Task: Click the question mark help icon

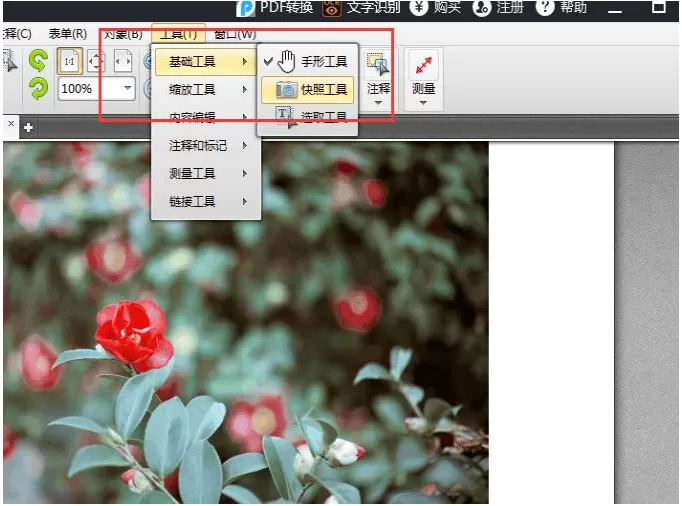Action: 545,7
